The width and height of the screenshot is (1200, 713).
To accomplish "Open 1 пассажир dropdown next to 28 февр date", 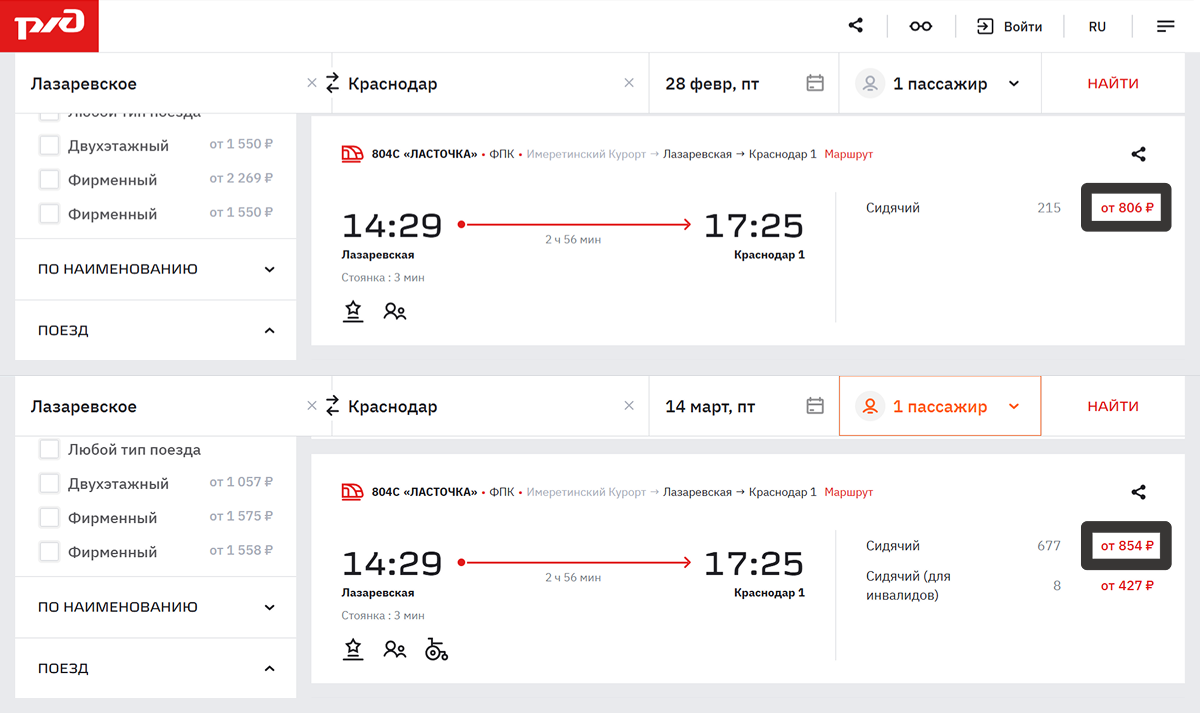I will point(940,84).
